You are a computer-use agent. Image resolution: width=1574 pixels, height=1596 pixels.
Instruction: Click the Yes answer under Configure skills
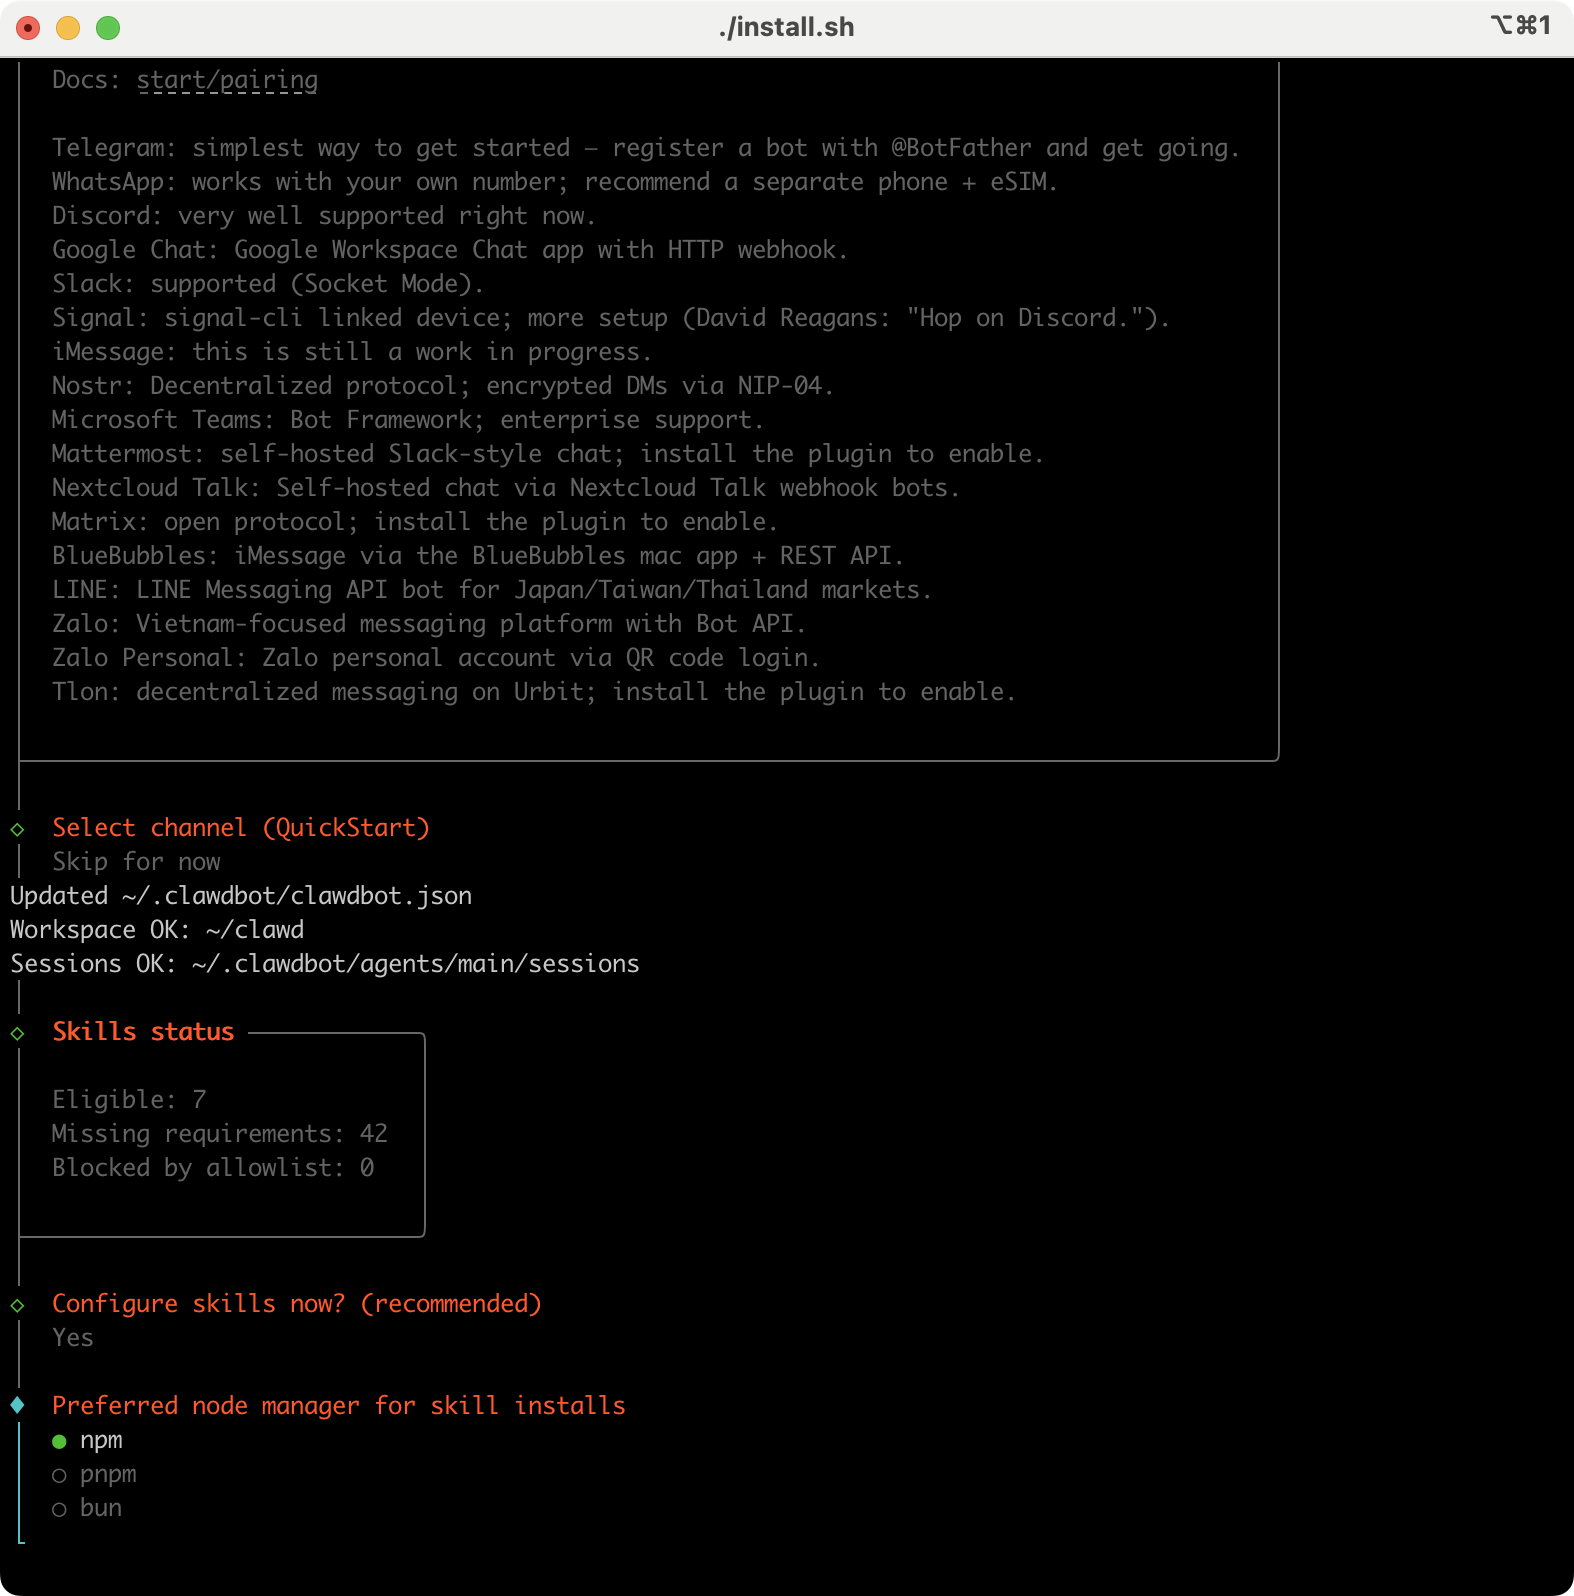pos(73,1338)
